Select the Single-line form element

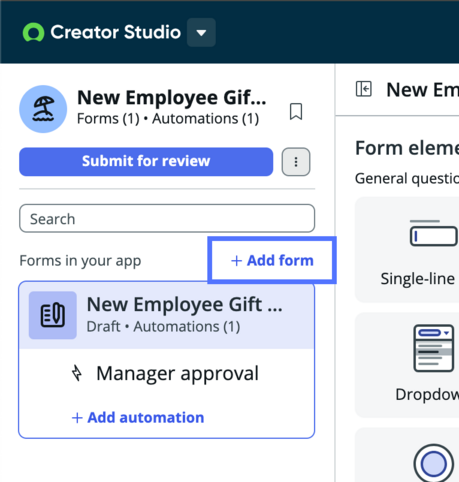coord(407,250)
